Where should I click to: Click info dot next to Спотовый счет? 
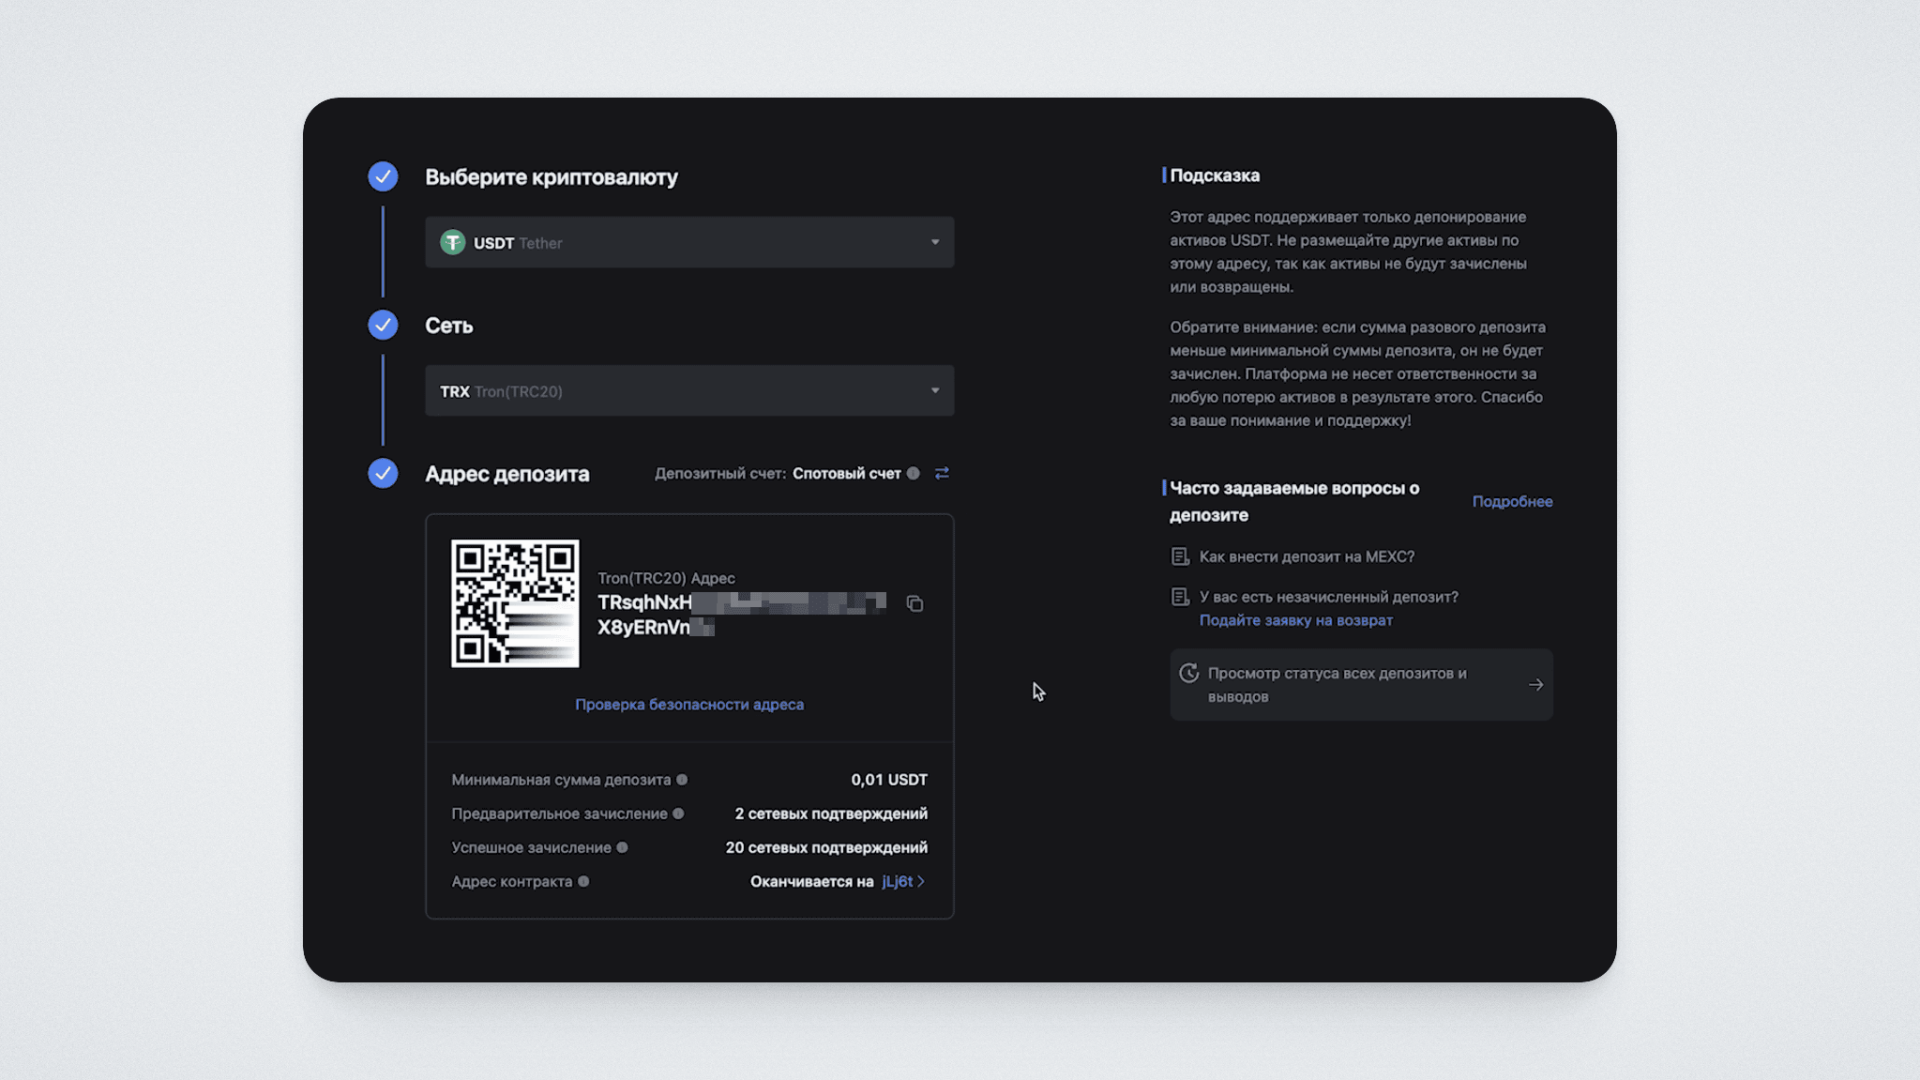tap(913, 473)
